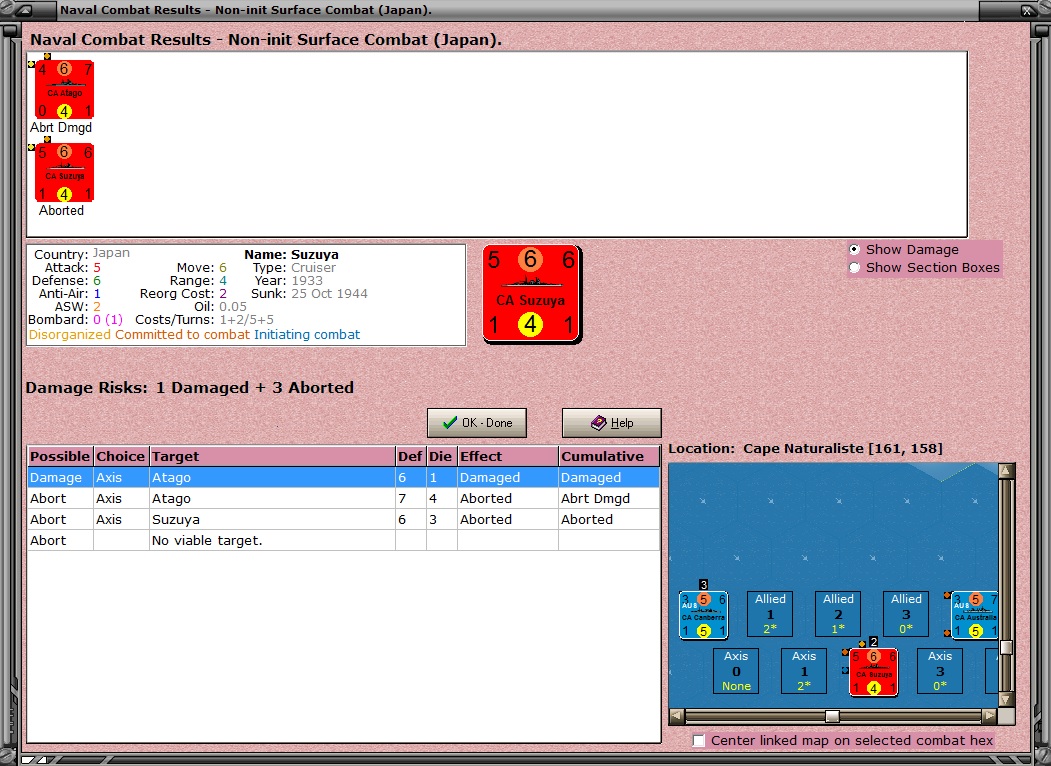Click the Possible column header
Screen dimensions: 1051x766
(x=60, y=456)
